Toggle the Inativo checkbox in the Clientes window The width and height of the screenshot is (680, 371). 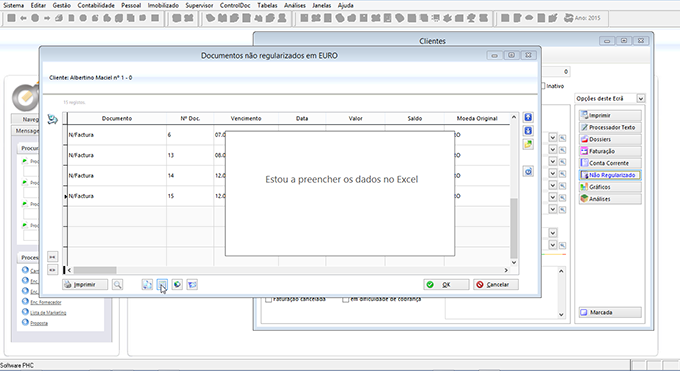point(543,86)
